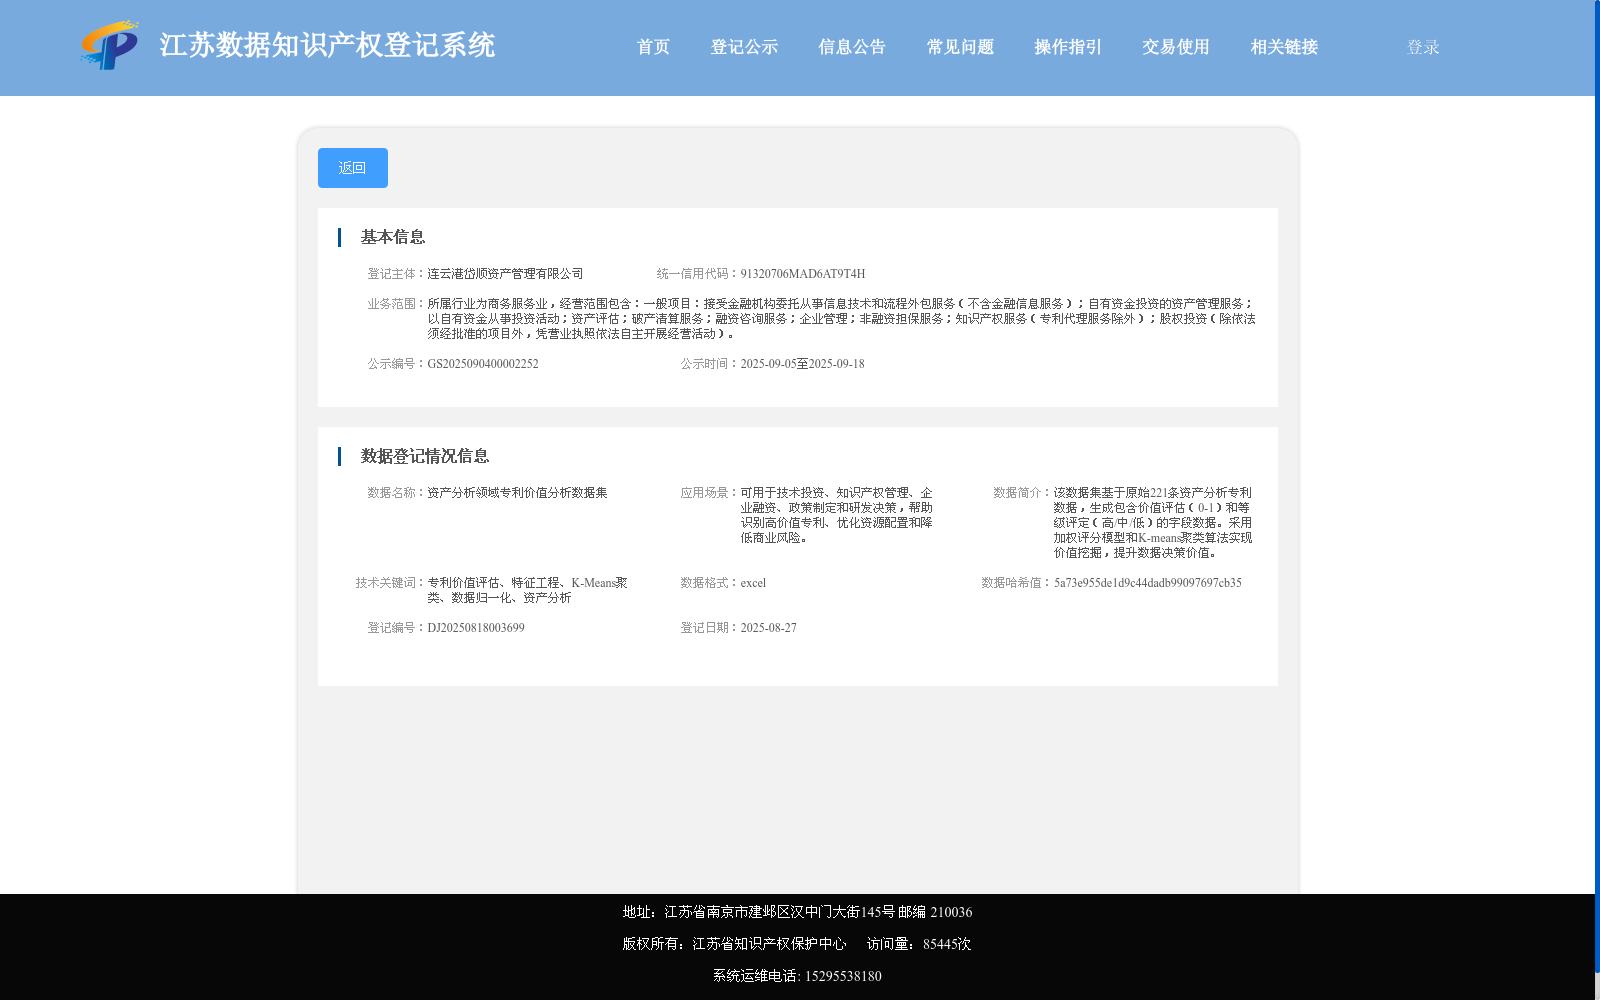The image size is (1600, 1000).
Task: Click the system logo icon in header
Action: click(x=110, y=45)
